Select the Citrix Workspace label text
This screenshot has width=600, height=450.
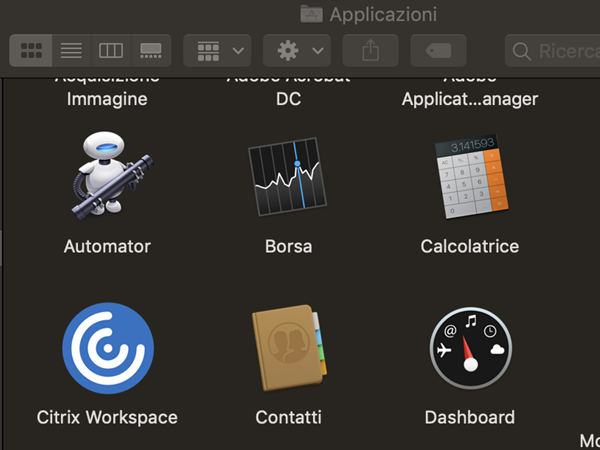pos(107,417)
